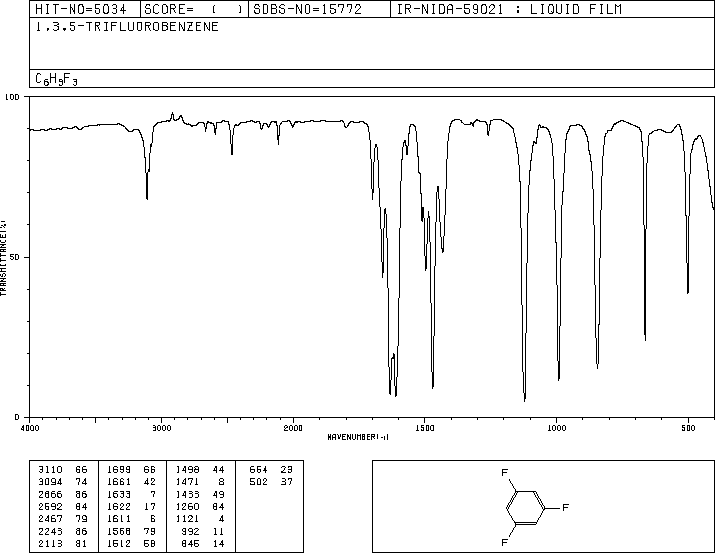The width and height of the screenshot is (715, 553).
Task: Click the compound name 1,3,5-TRIFLUOROBENZENE
Action: (127, 26)
